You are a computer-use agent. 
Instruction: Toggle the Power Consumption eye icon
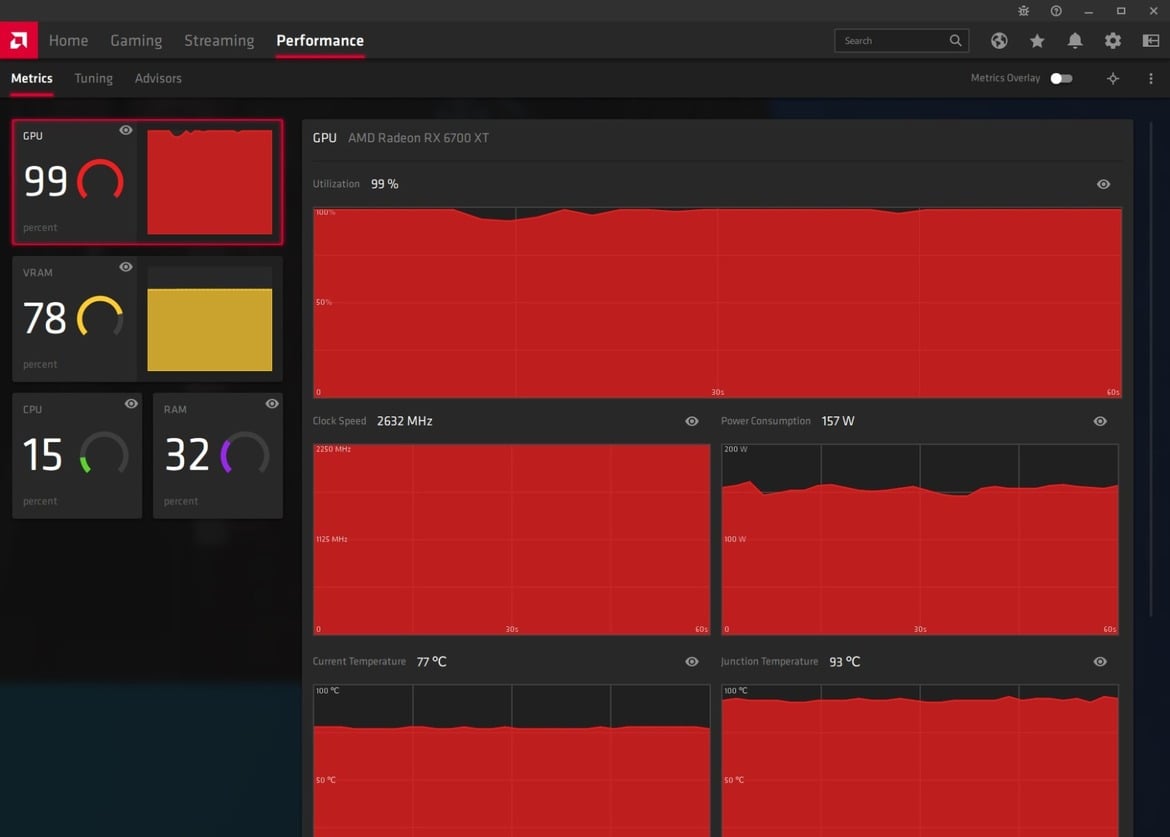(1100, 421)
